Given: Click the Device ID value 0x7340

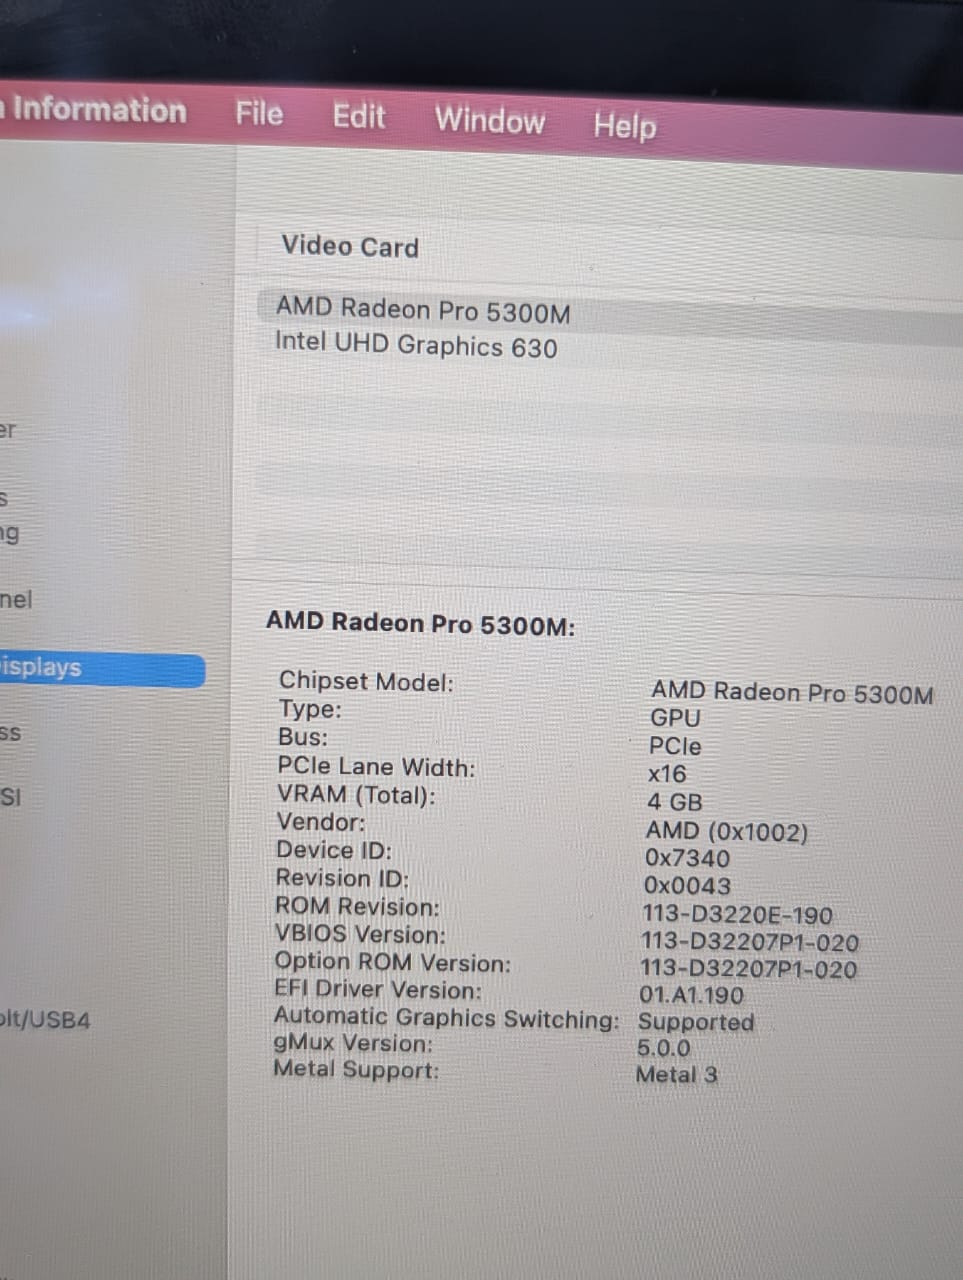Looking at the screenshot, I should point(687,858).
